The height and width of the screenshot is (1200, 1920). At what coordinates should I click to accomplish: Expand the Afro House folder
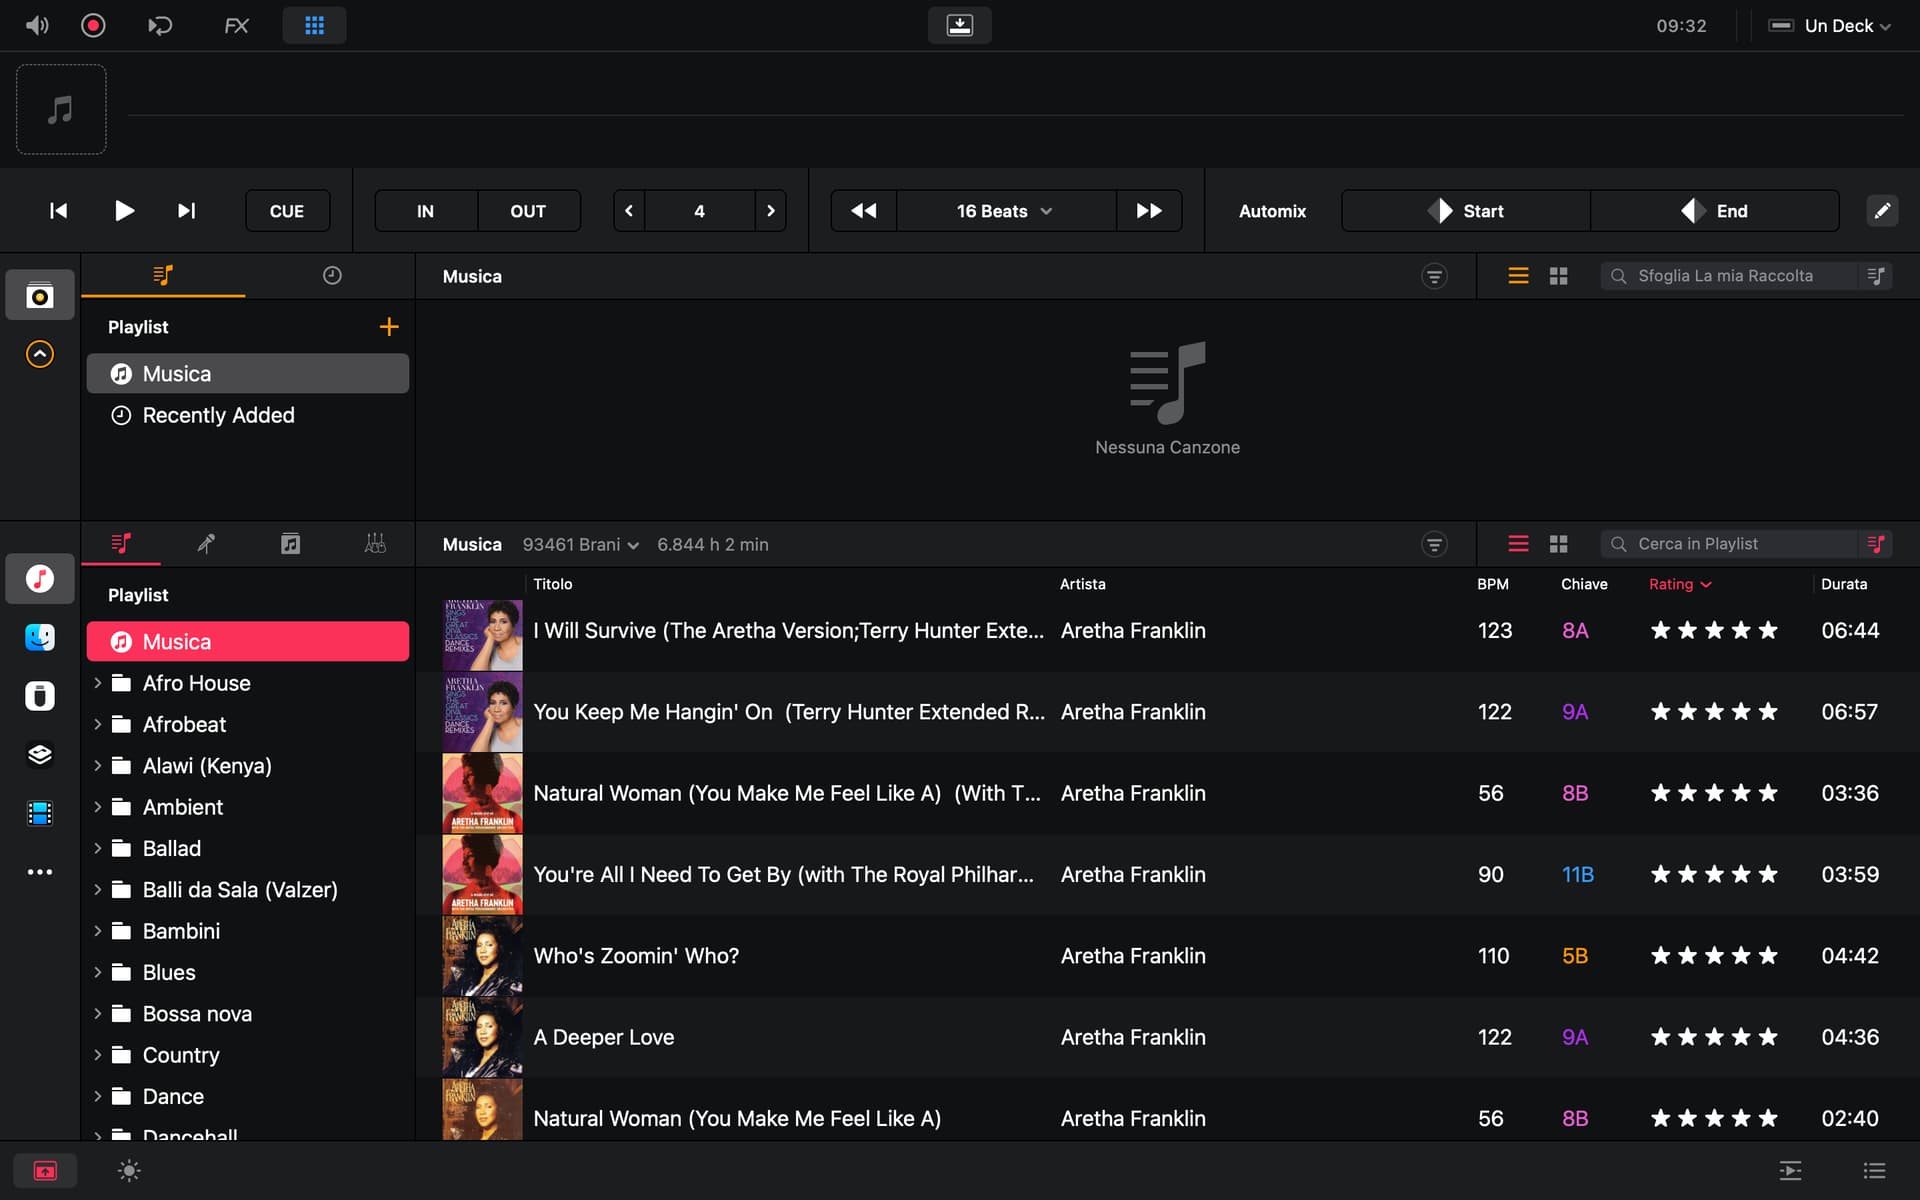point(98,683)
